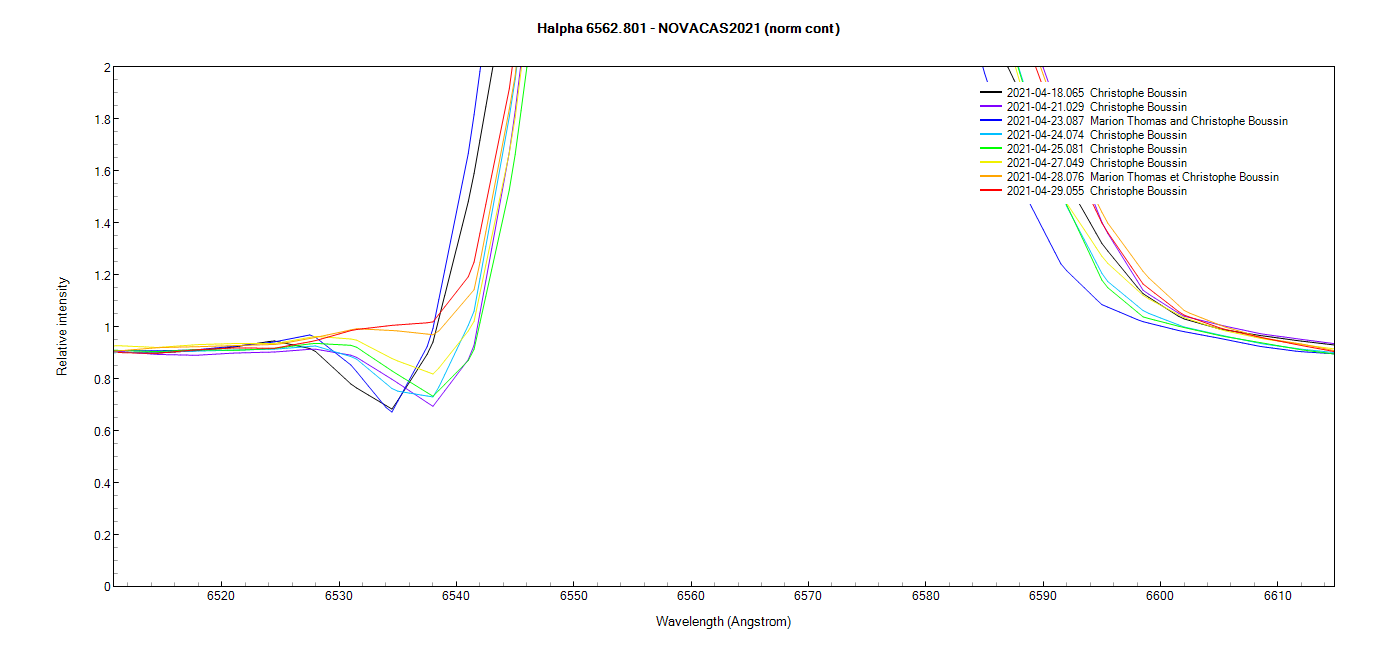Click the yellow legend line for 2021-04-27.049

(990, 163)
